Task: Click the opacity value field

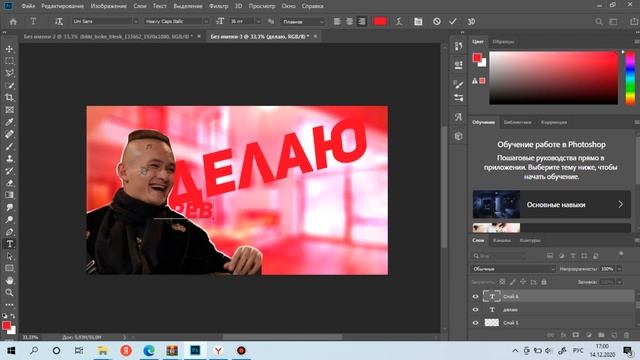Action: (607, 269)
